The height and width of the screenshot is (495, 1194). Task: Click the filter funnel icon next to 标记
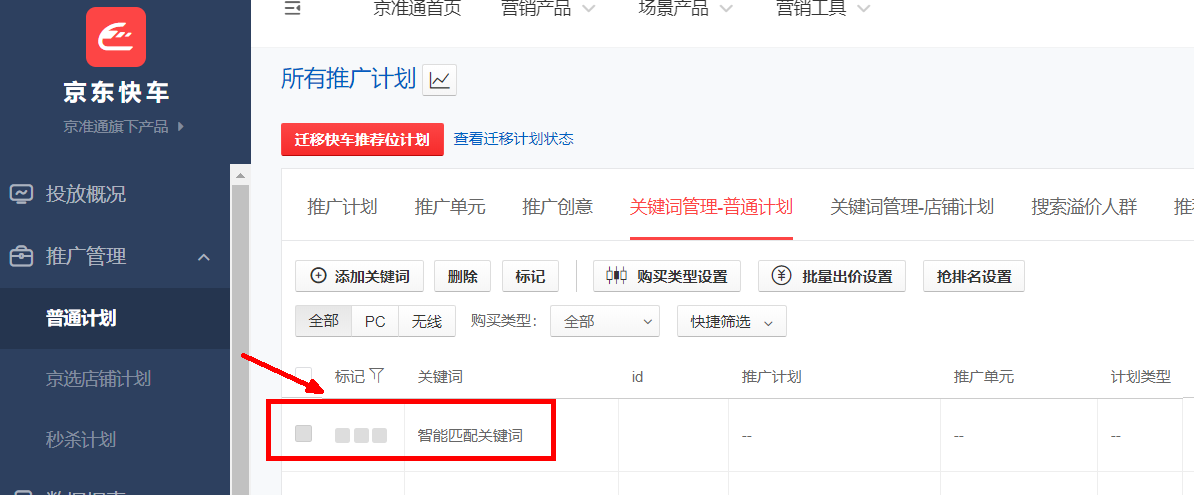[x=377, y=375]
